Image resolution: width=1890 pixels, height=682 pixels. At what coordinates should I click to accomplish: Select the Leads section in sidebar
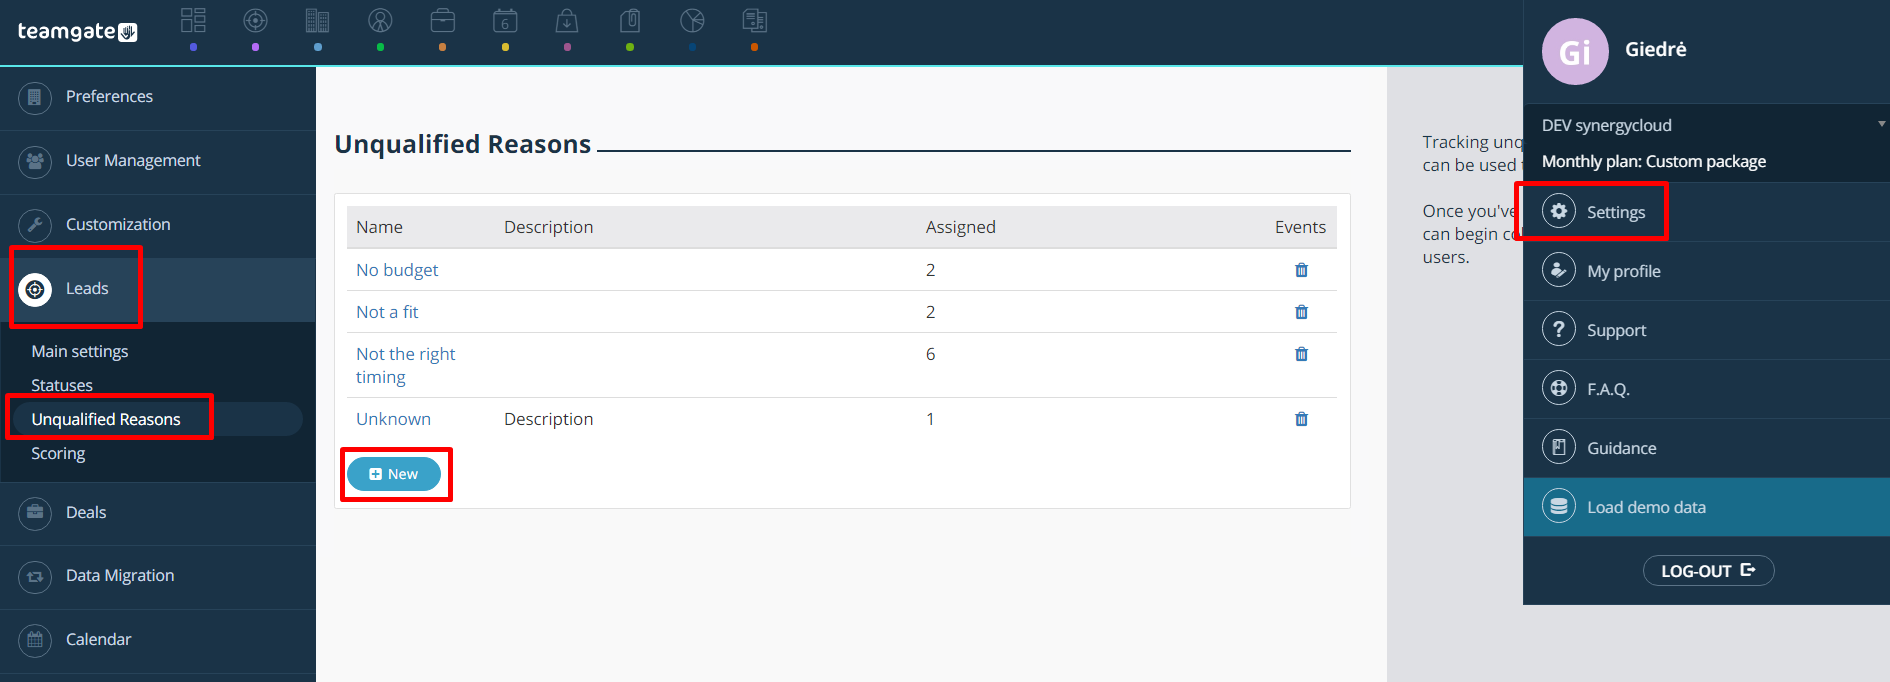pyautogui.click(x=158, y=289)
